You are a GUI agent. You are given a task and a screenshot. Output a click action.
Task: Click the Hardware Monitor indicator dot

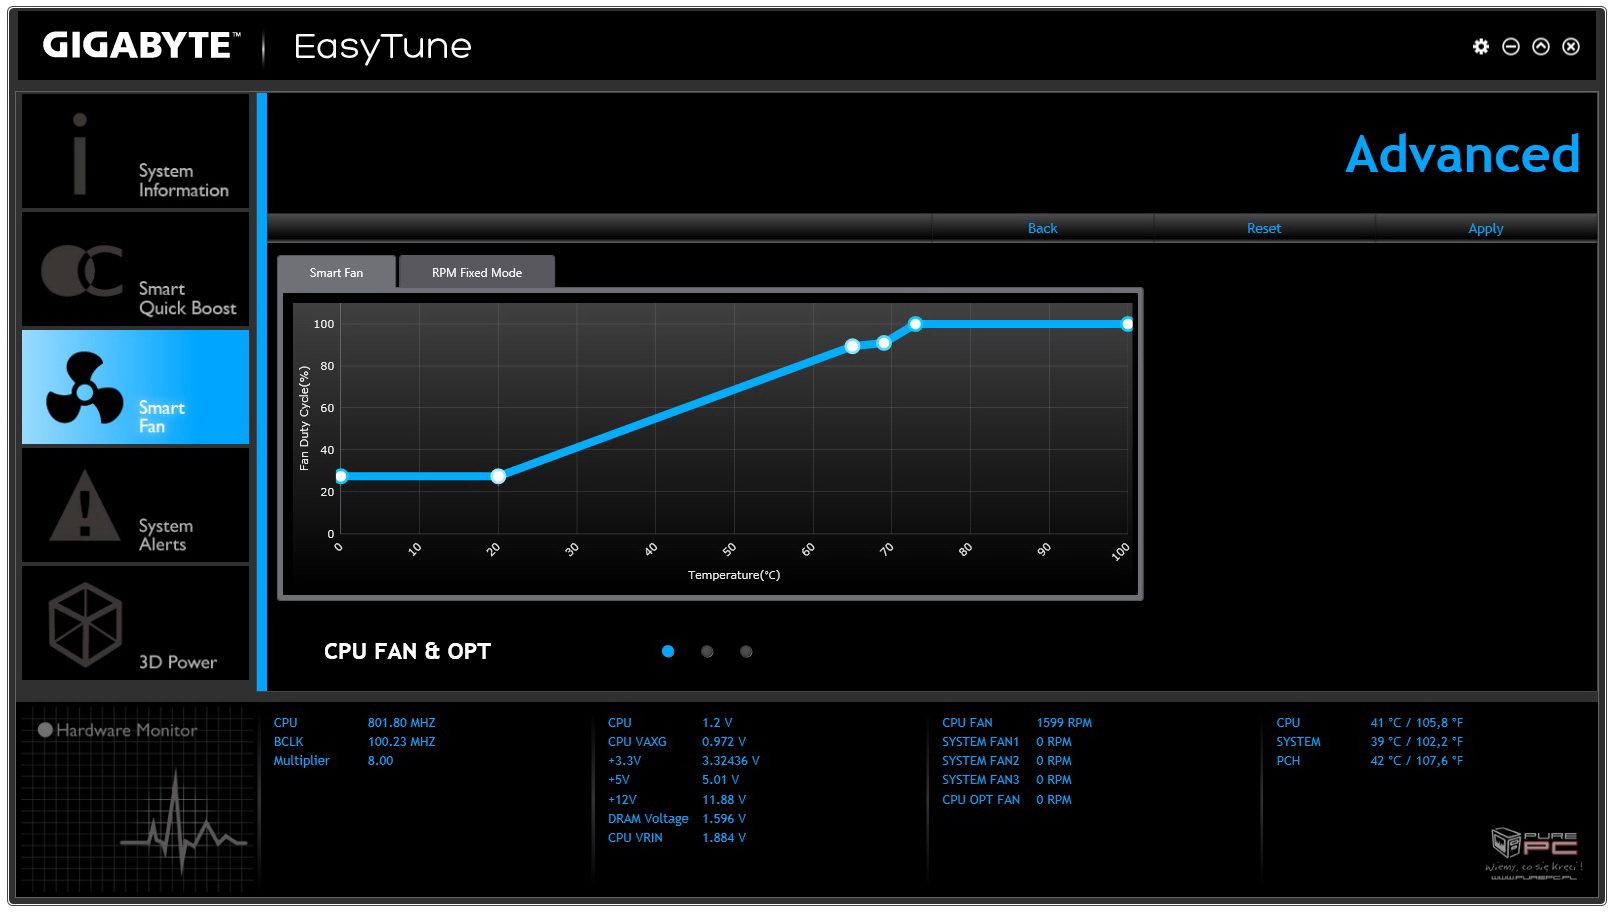click(45, 729)
